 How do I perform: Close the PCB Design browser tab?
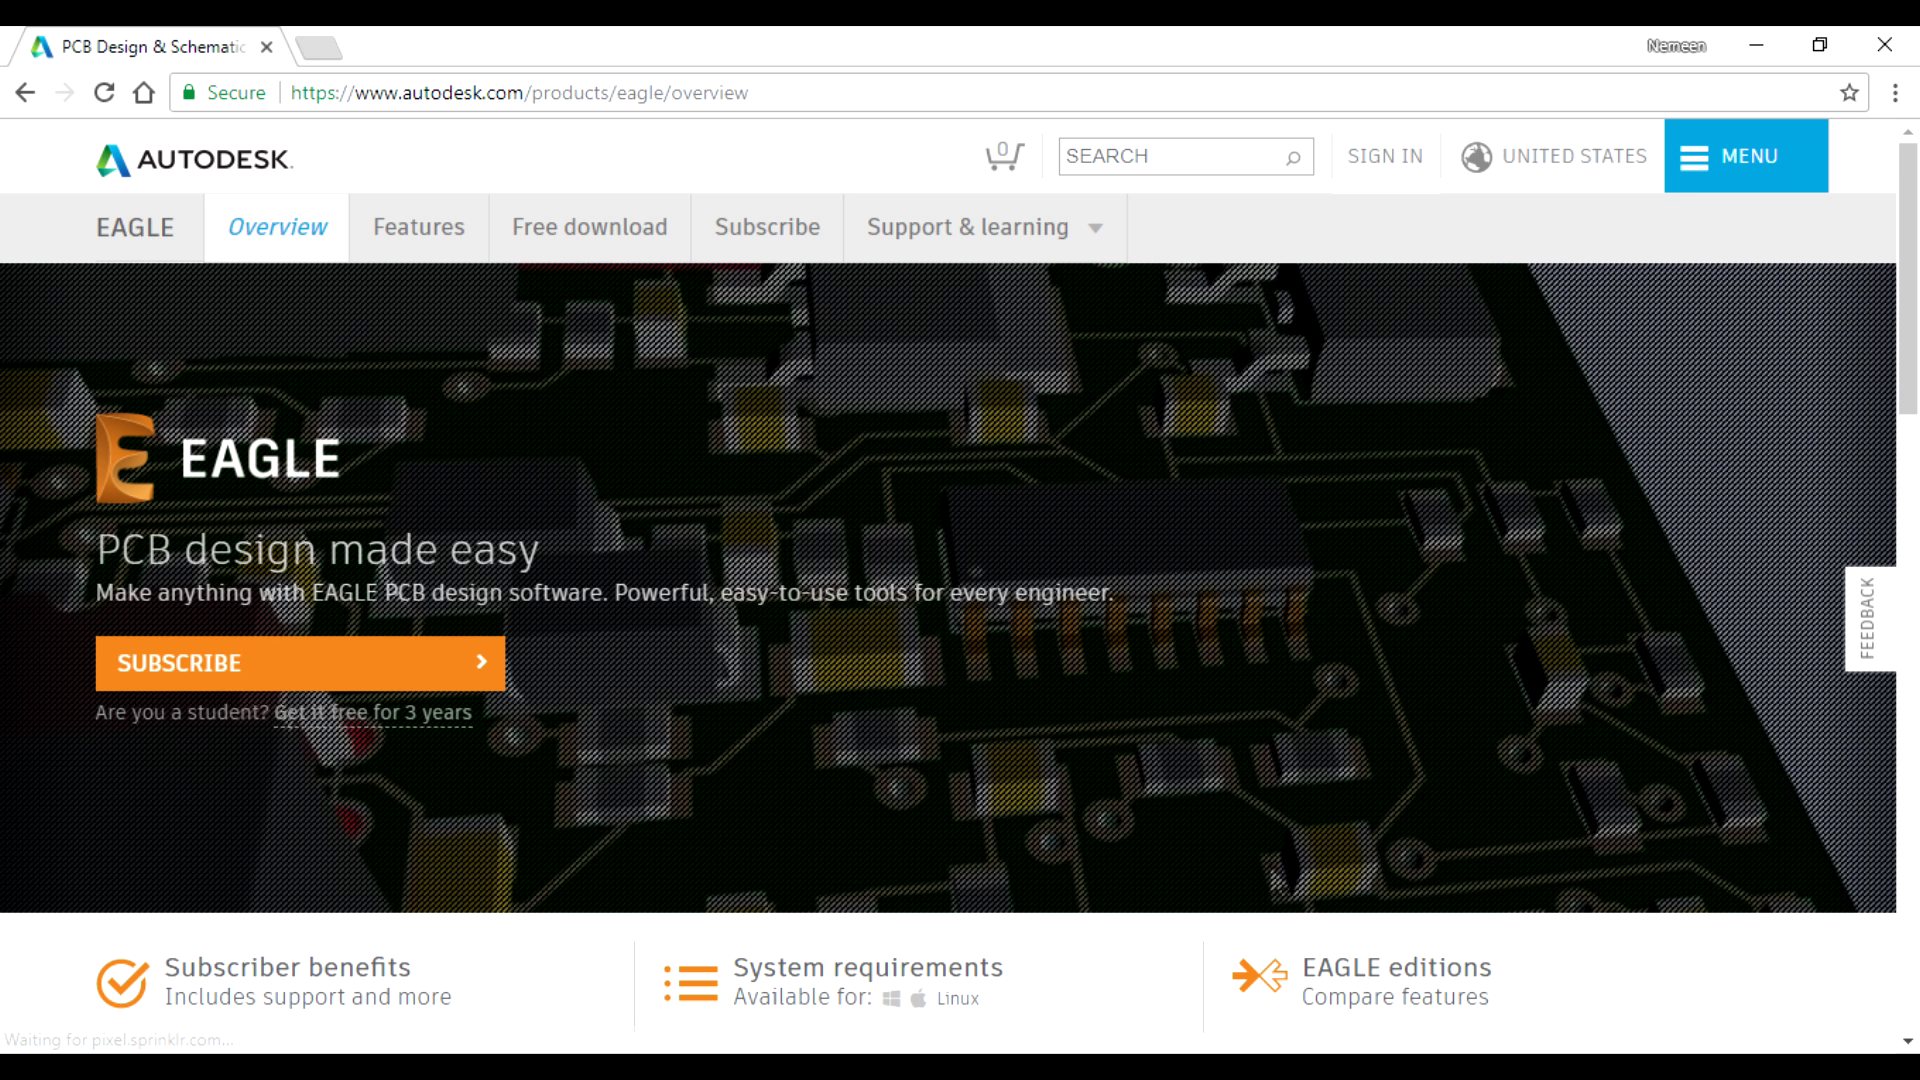(266, 47)
